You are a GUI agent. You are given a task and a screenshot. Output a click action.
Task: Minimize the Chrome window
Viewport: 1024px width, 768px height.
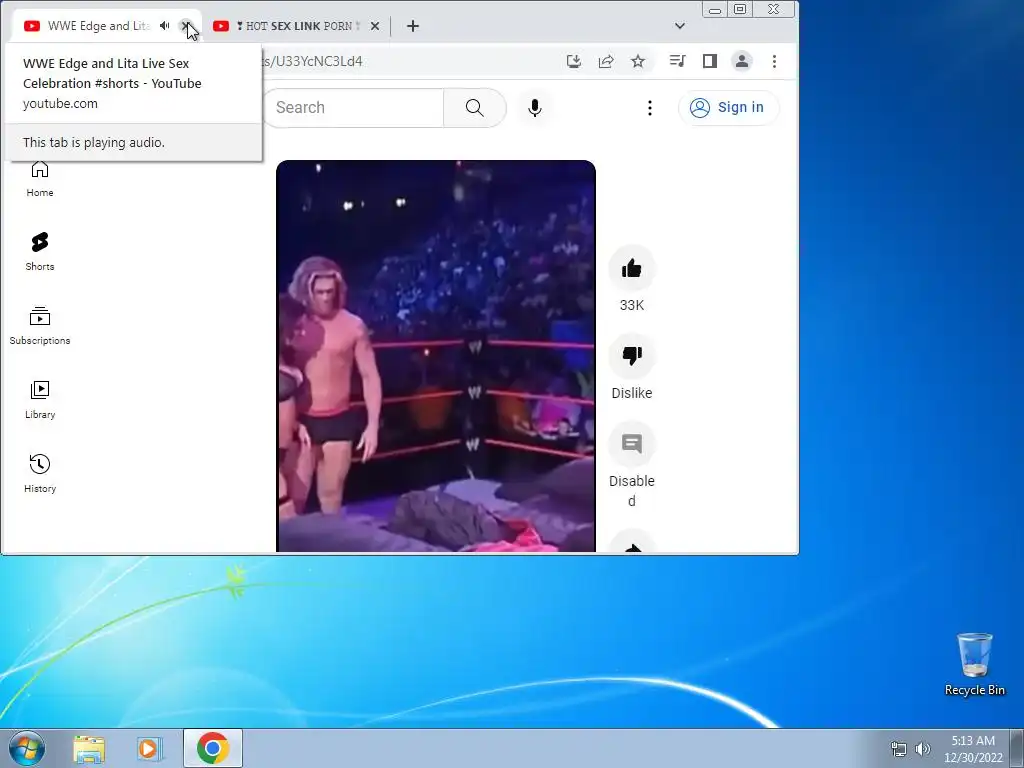click(x=715, y=10)
